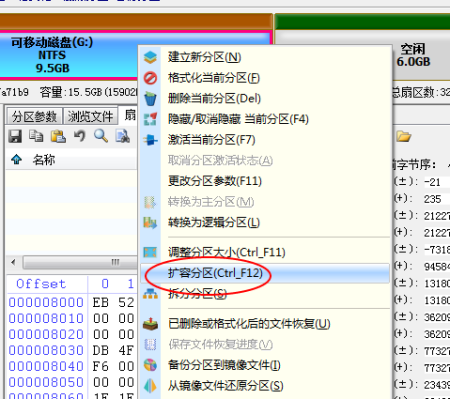The image size is (450, 399).
Task: Click hex byte DB in row 000008030
Action: (101, 350)
